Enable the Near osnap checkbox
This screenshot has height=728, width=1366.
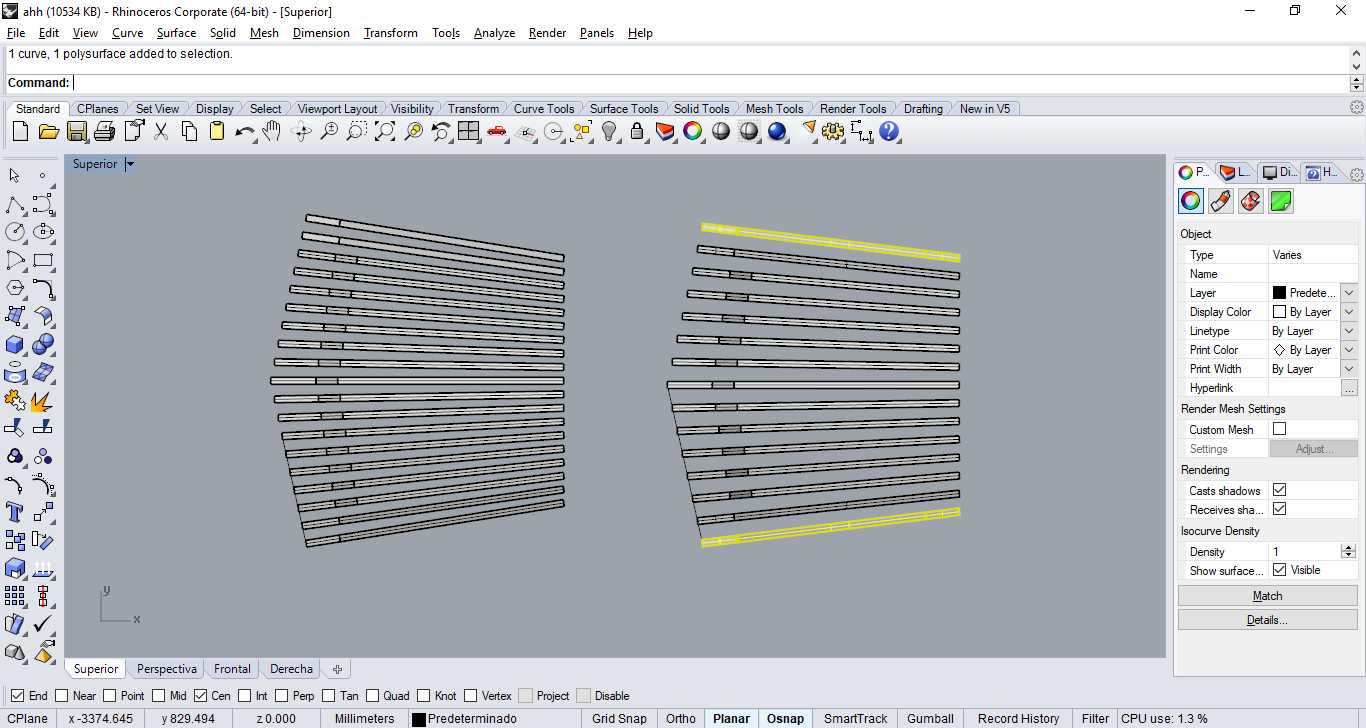coord(62,696)
